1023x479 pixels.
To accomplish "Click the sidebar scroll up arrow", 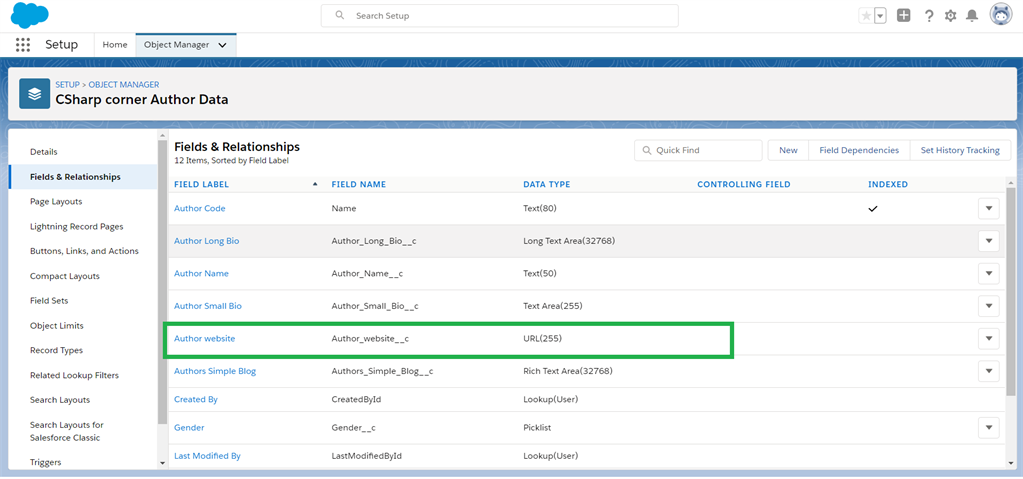I will click(x=162, y=135).
